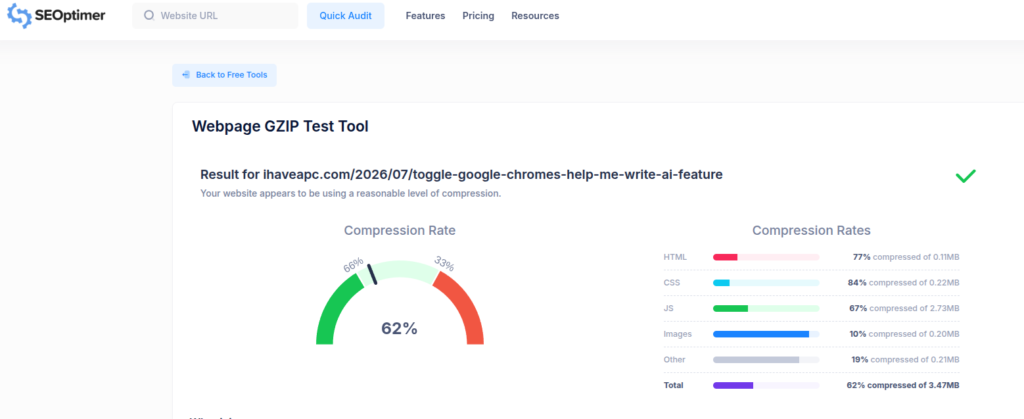Click the green segment of the gauge
The height and width of the screenshot is (419, 1024).
pyautogui.click(x=333, y=311)
